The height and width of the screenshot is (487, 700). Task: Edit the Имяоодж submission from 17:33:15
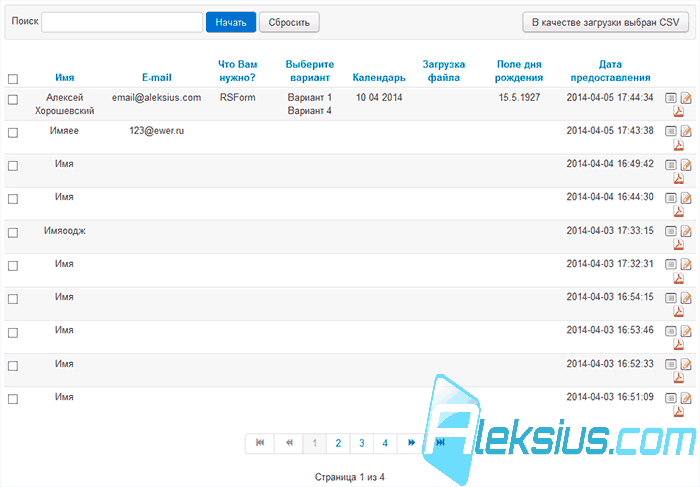tap(686, 231)
